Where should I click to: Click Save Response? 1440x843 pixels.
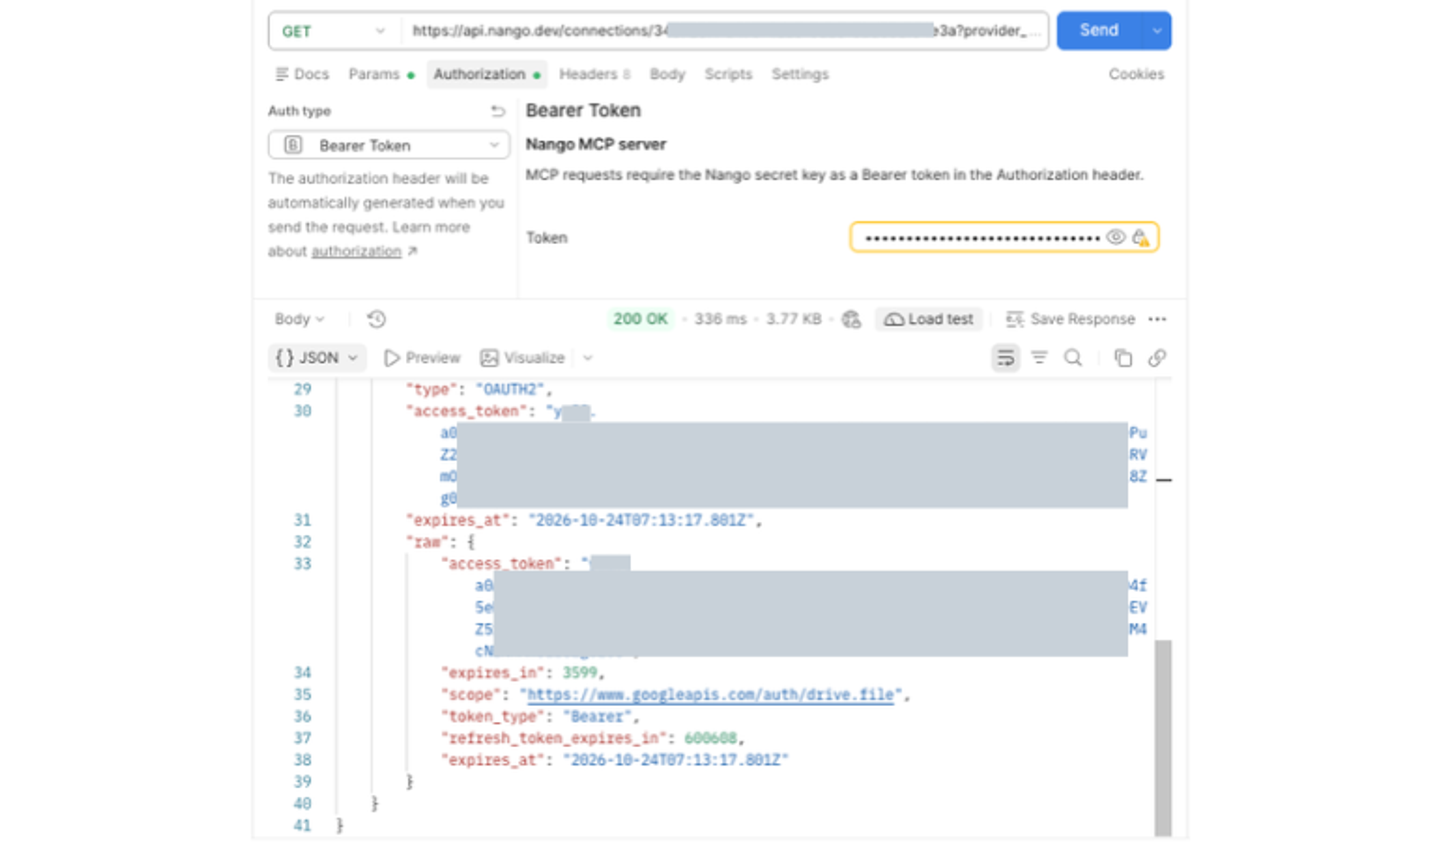coord(1070,319)
